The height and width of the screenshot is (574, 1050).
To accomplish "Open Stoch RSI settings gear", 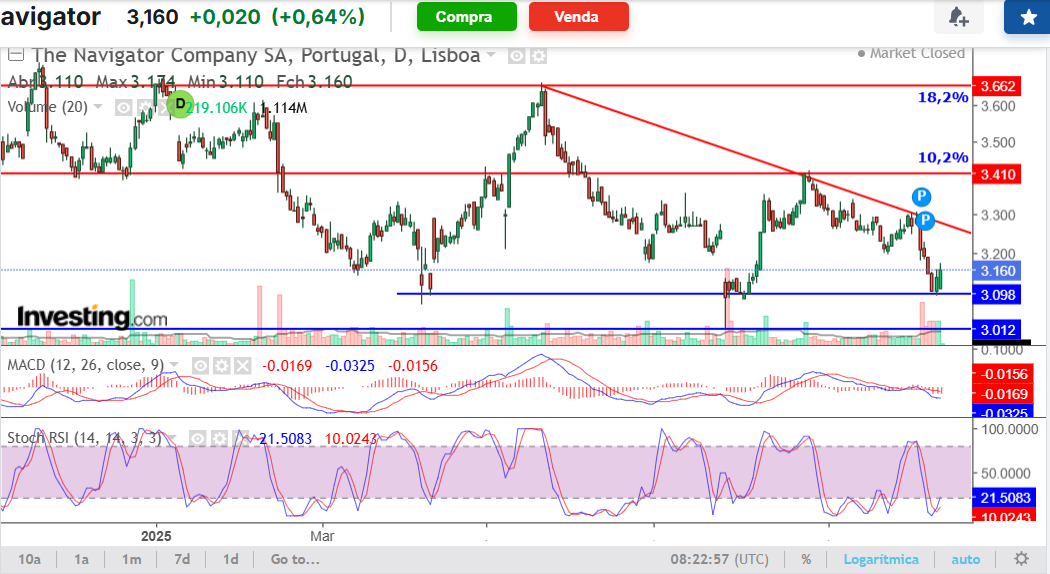I will [219, 439].
